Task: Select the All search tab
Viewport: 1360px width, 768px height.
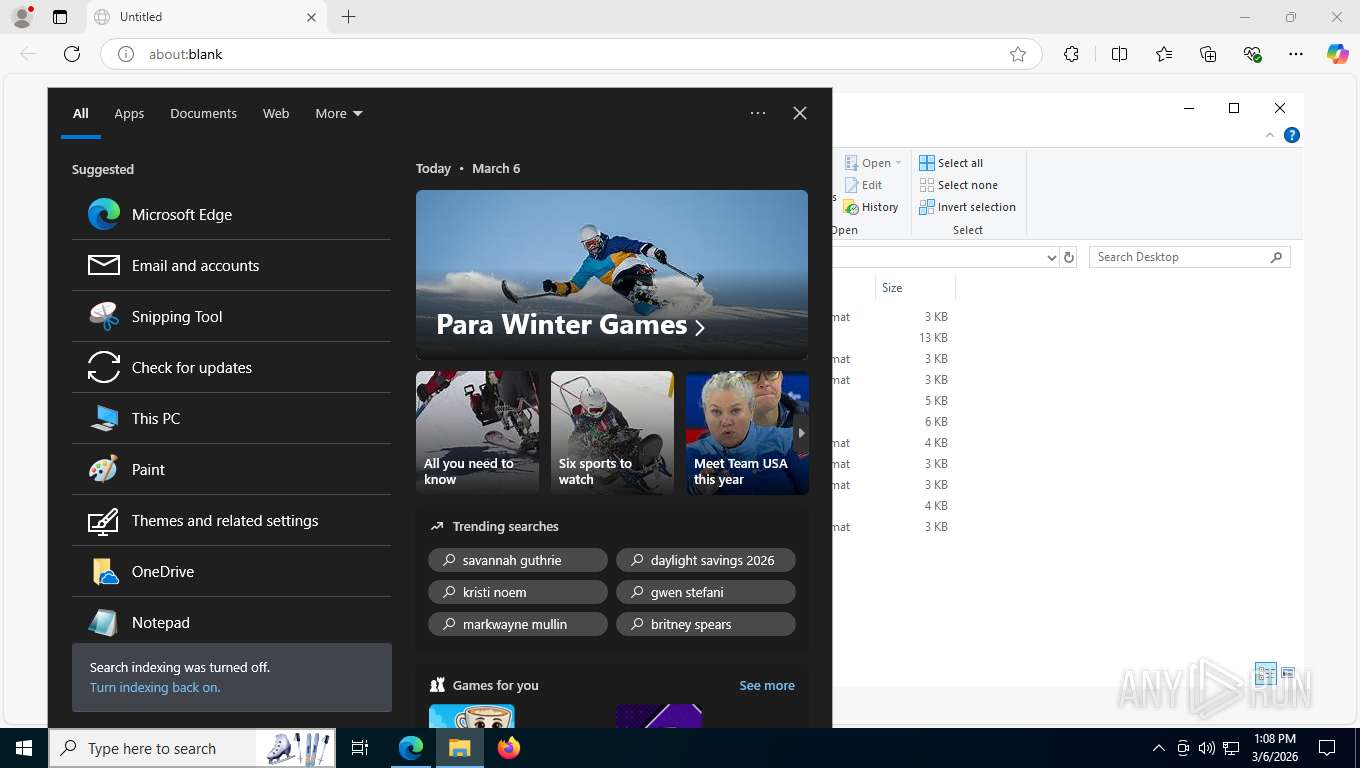Action: click(81, 113)
